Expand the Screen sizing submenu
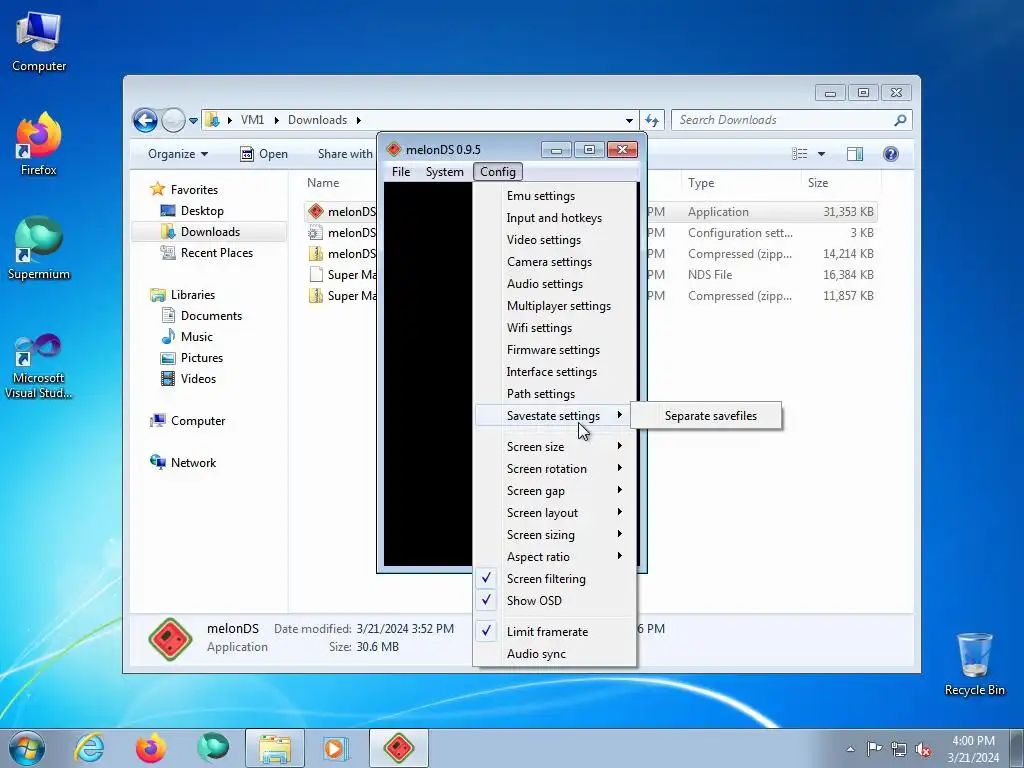1024x768 pixels. pyautogui.click(x=555, y=535)
